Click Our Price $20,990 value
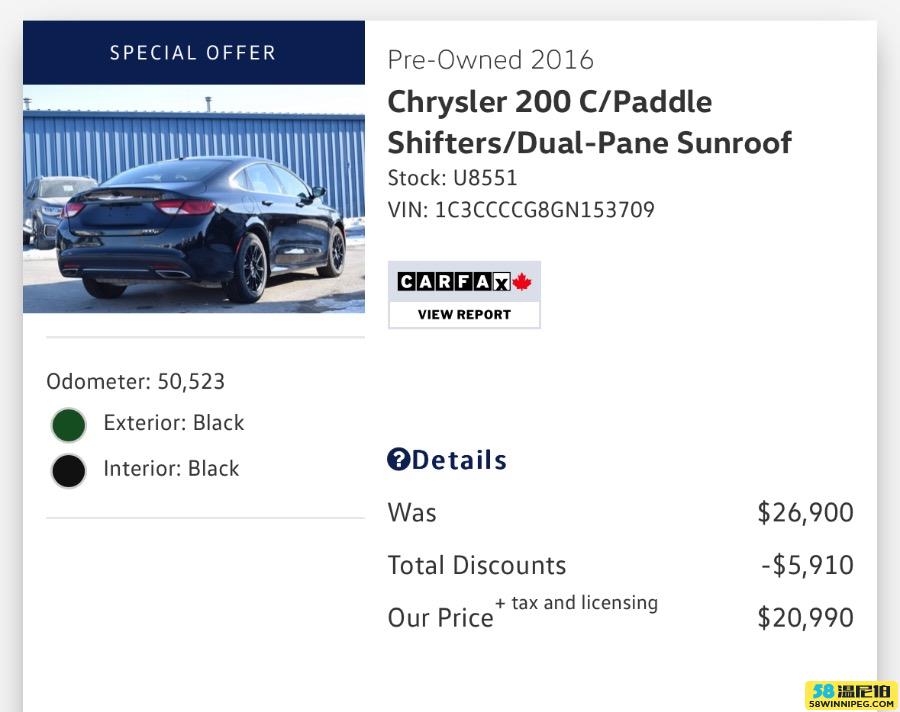The height and width of the screenshot is (712, 900). click(x=805, y=618)
